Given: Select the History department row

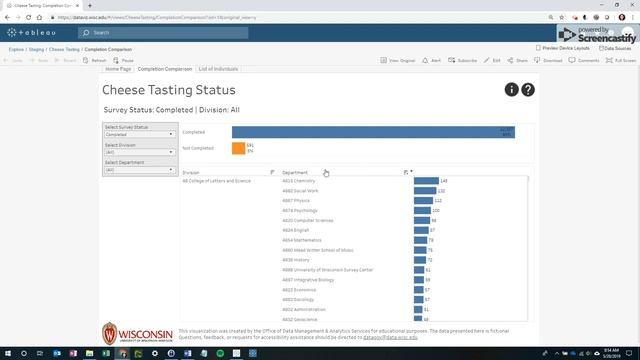Looking at the screenshot, I should coord(296,260).
